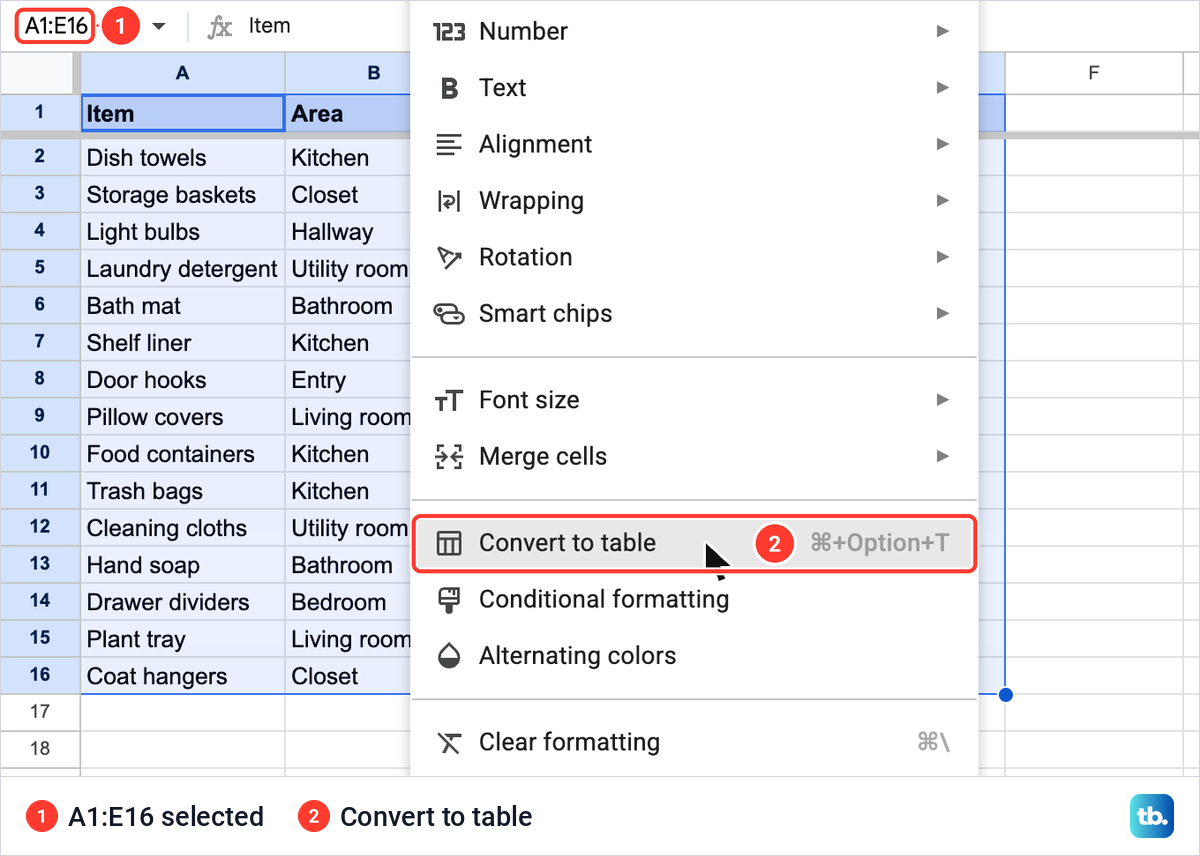The height and width of the screenshot is (856, 1200).
Task: Choose Alternating colors option
Action: 694,656
